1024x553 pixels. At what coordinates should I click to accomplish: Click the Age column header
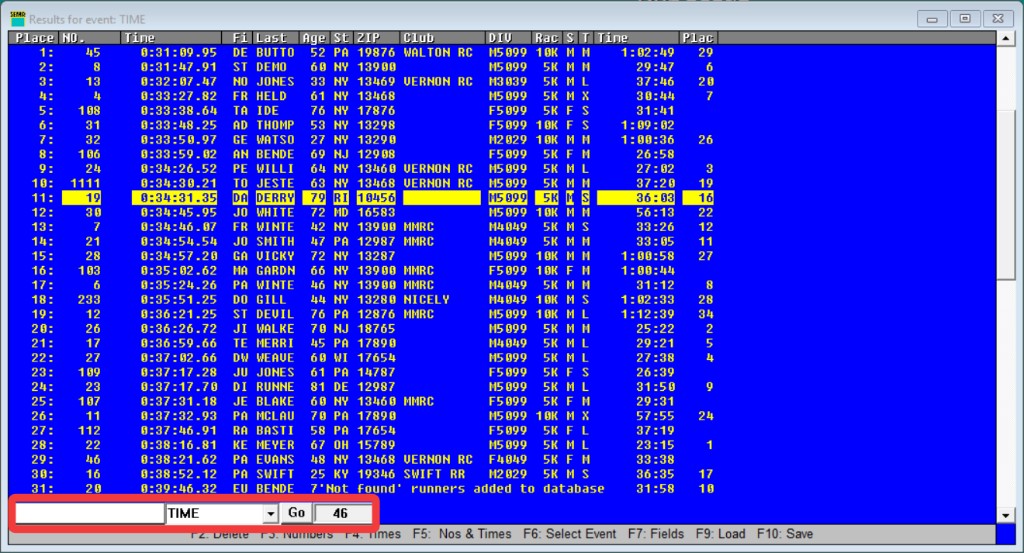[313, 38]
